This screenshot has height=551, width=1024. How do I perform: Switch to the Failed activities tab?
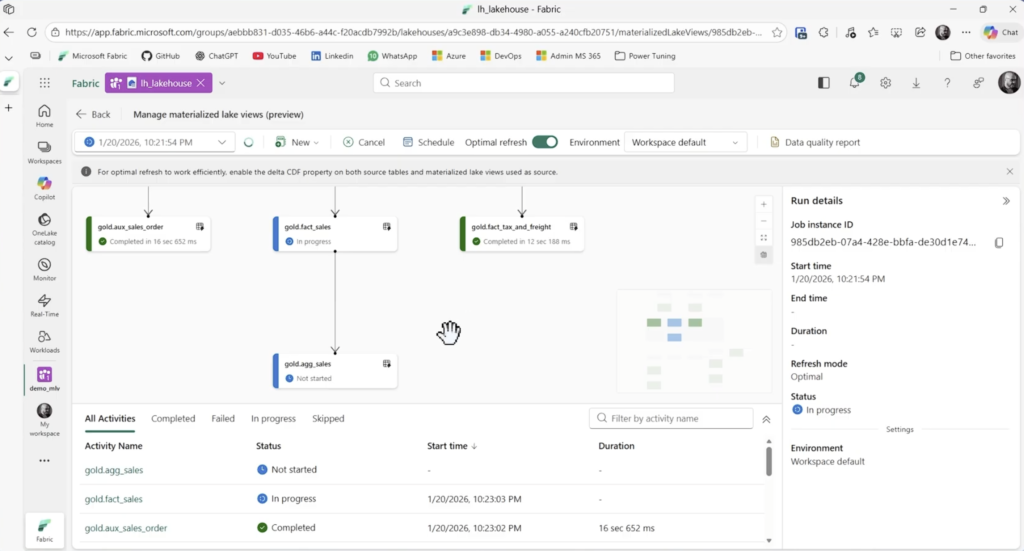(223, 419)
